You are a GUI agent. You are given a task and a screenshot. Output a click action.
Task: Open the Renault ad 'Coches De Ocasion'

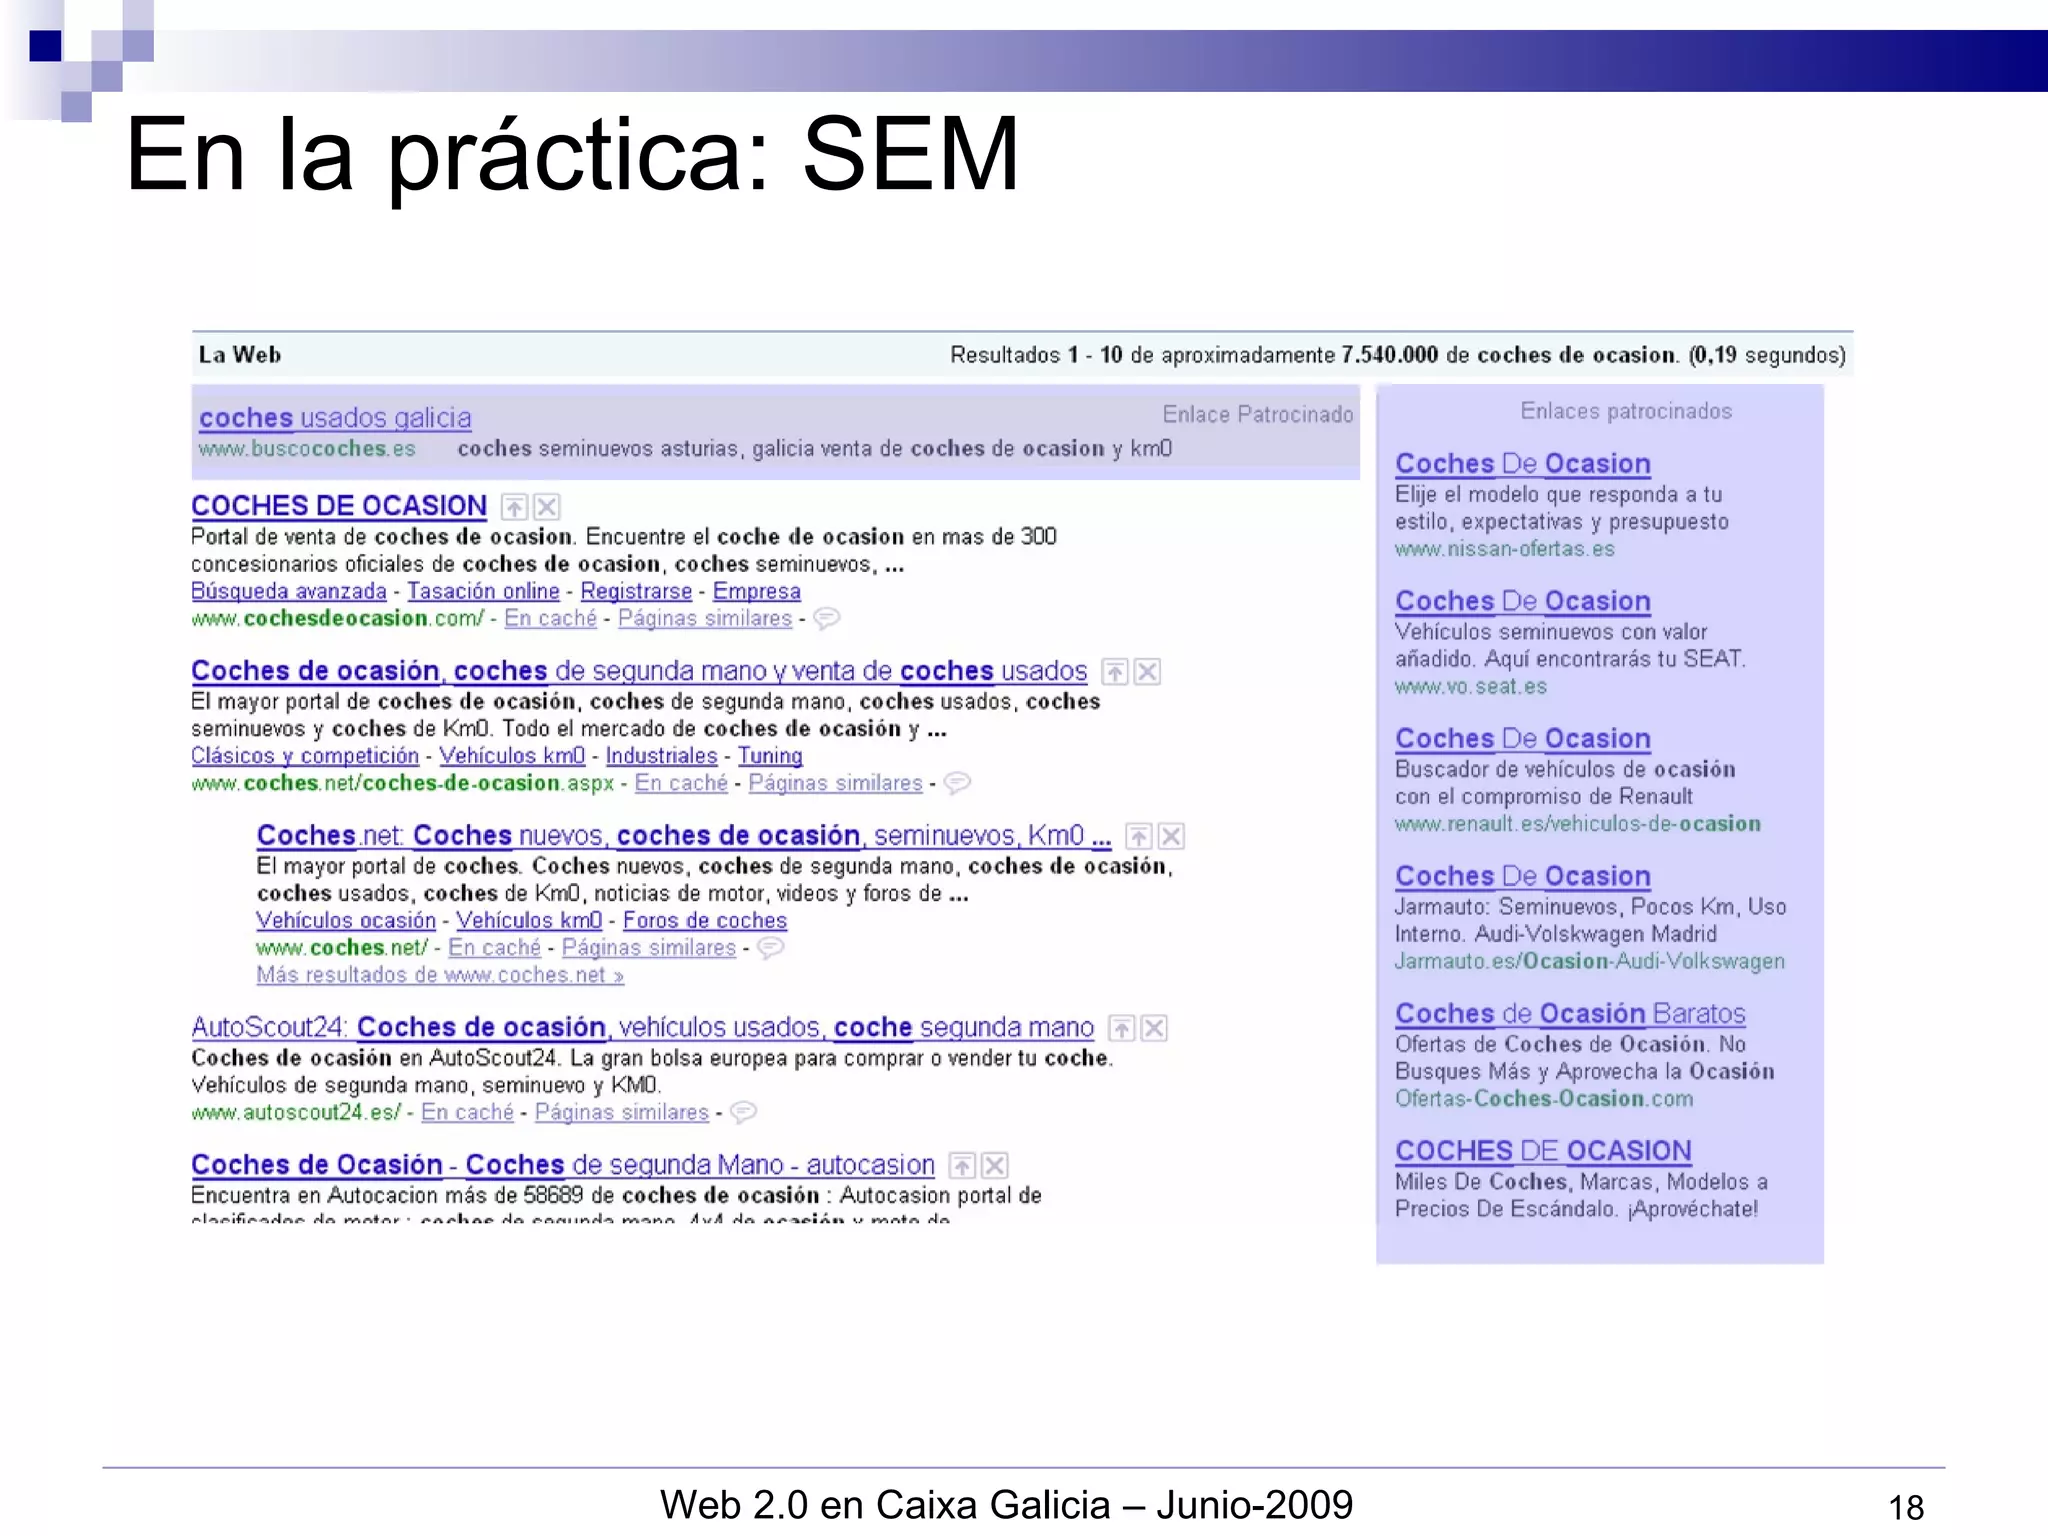coord(1523,738)
